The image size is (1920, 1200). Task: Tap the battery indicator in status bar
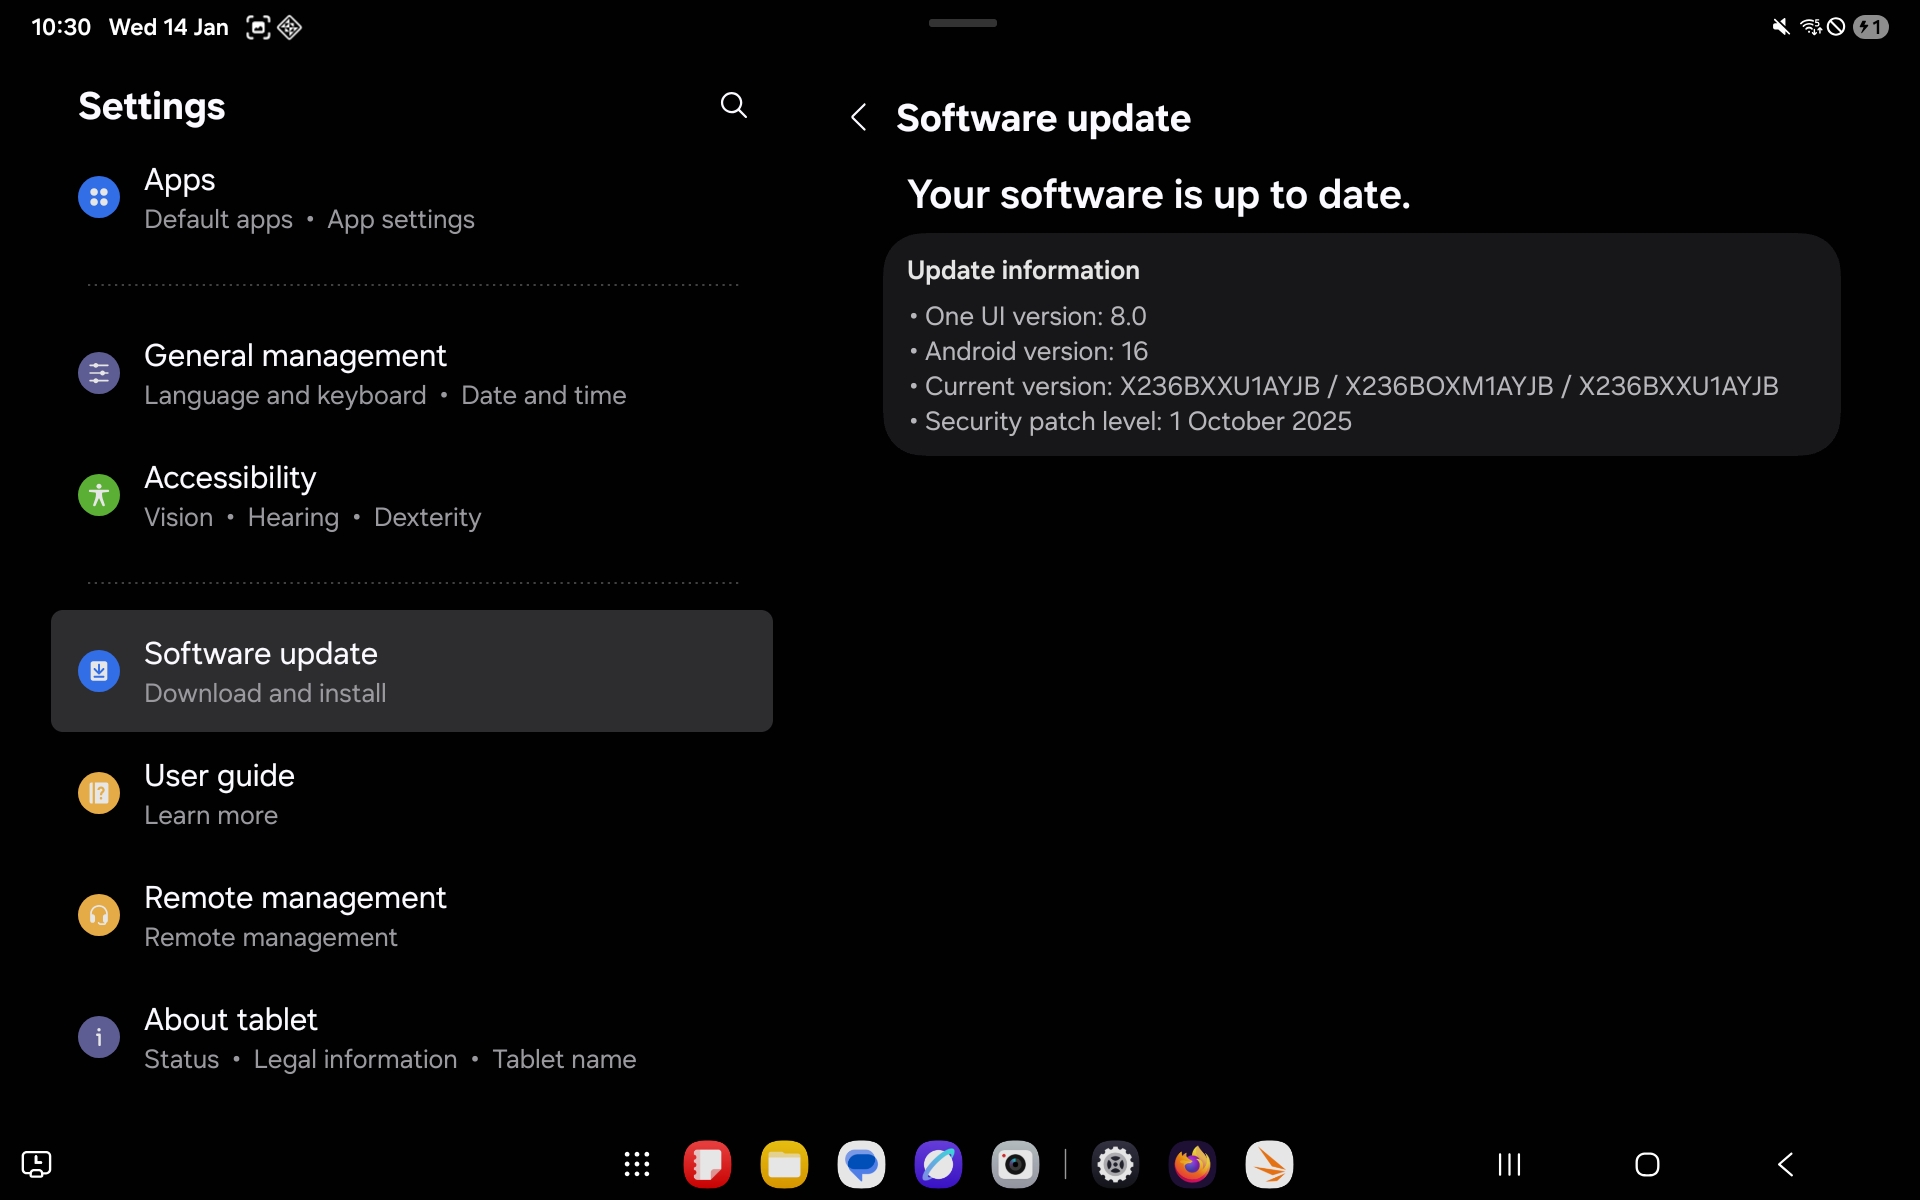point(1869,27)
